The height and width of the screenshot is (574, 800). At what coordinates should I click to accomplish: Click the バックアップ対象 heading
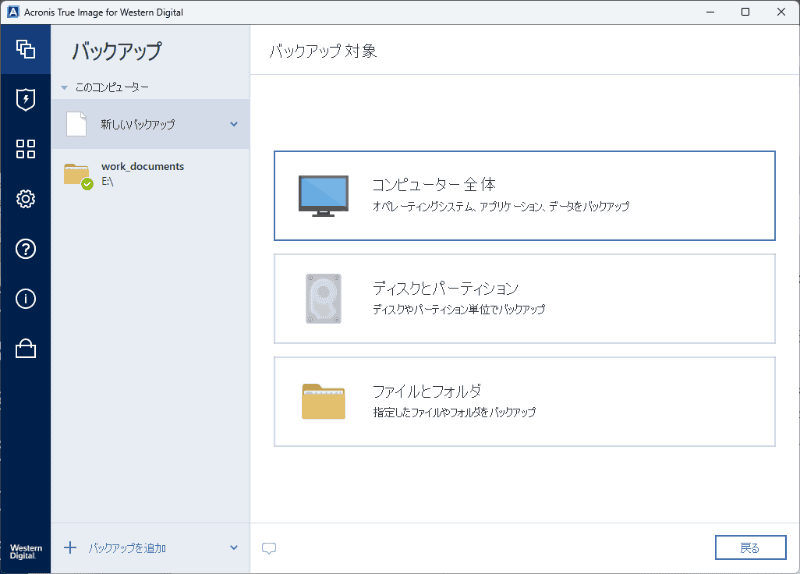323,51
